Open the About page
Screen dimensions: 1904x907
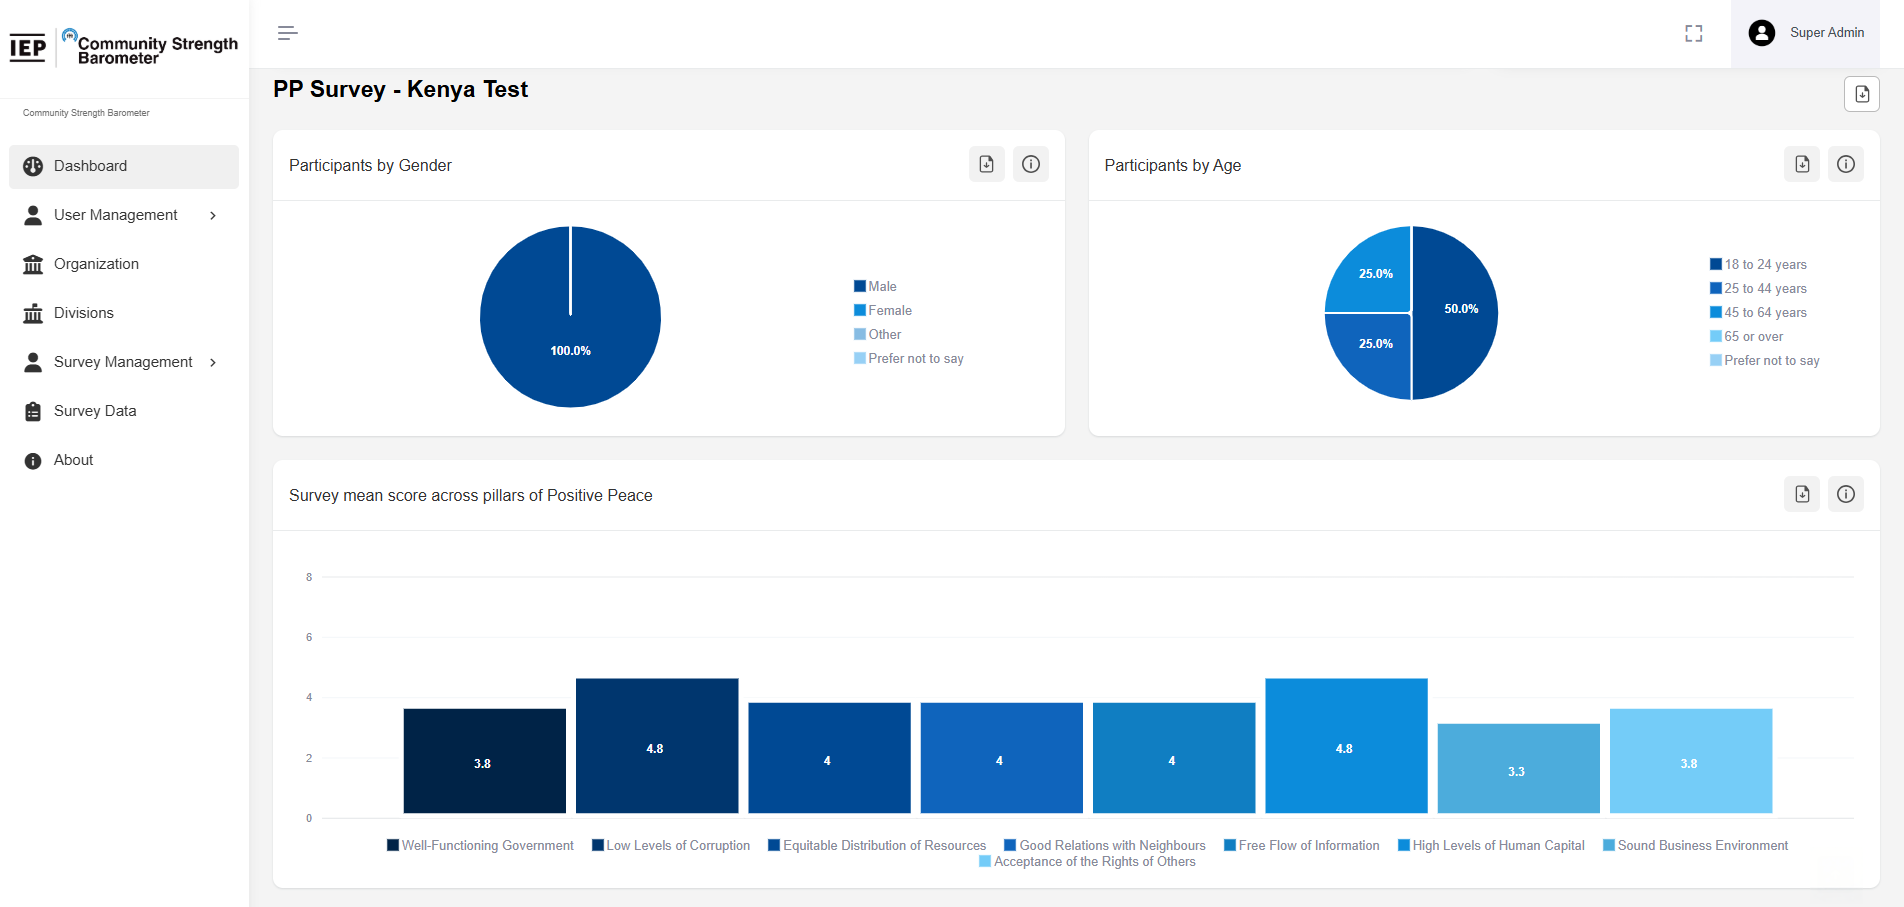pos(73,460)
